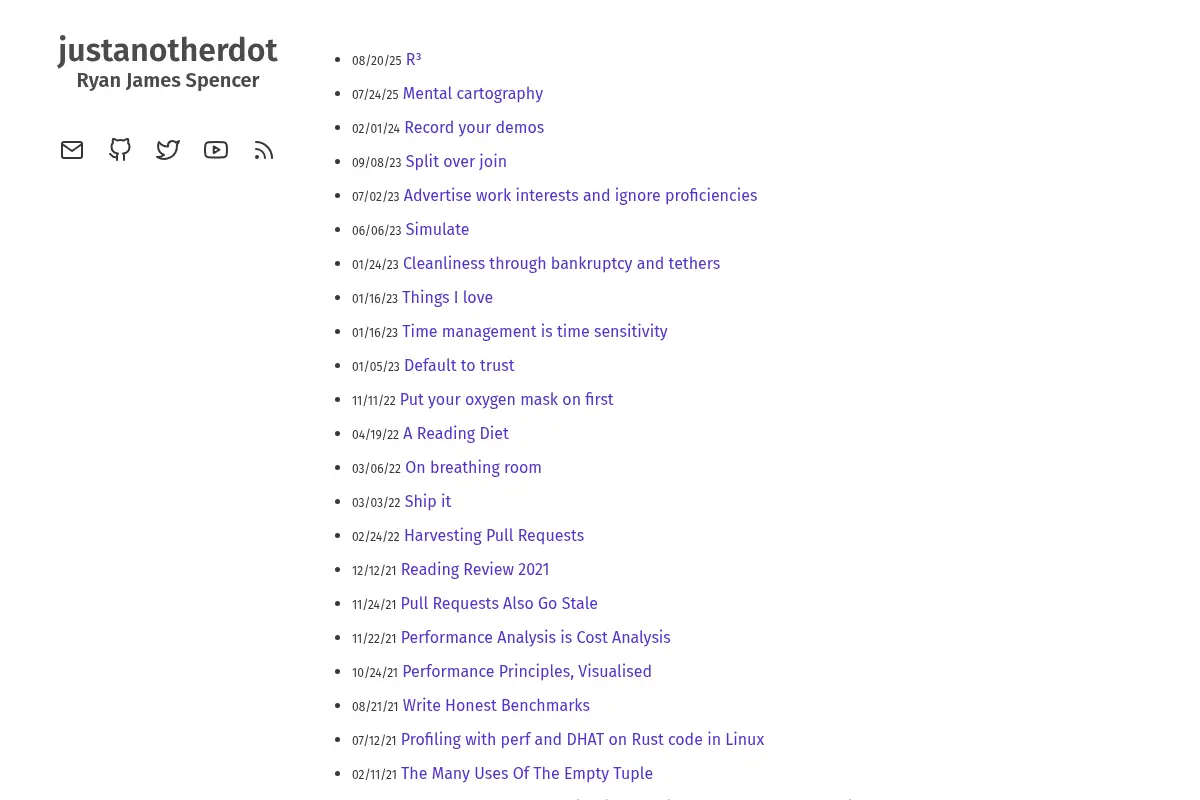Open the Twitter bird icon

(x=168, y=150)
